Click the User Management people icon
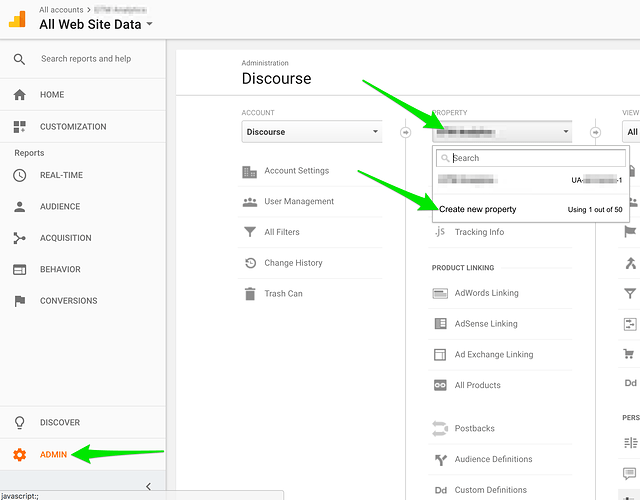 click(x=250, y=202)
